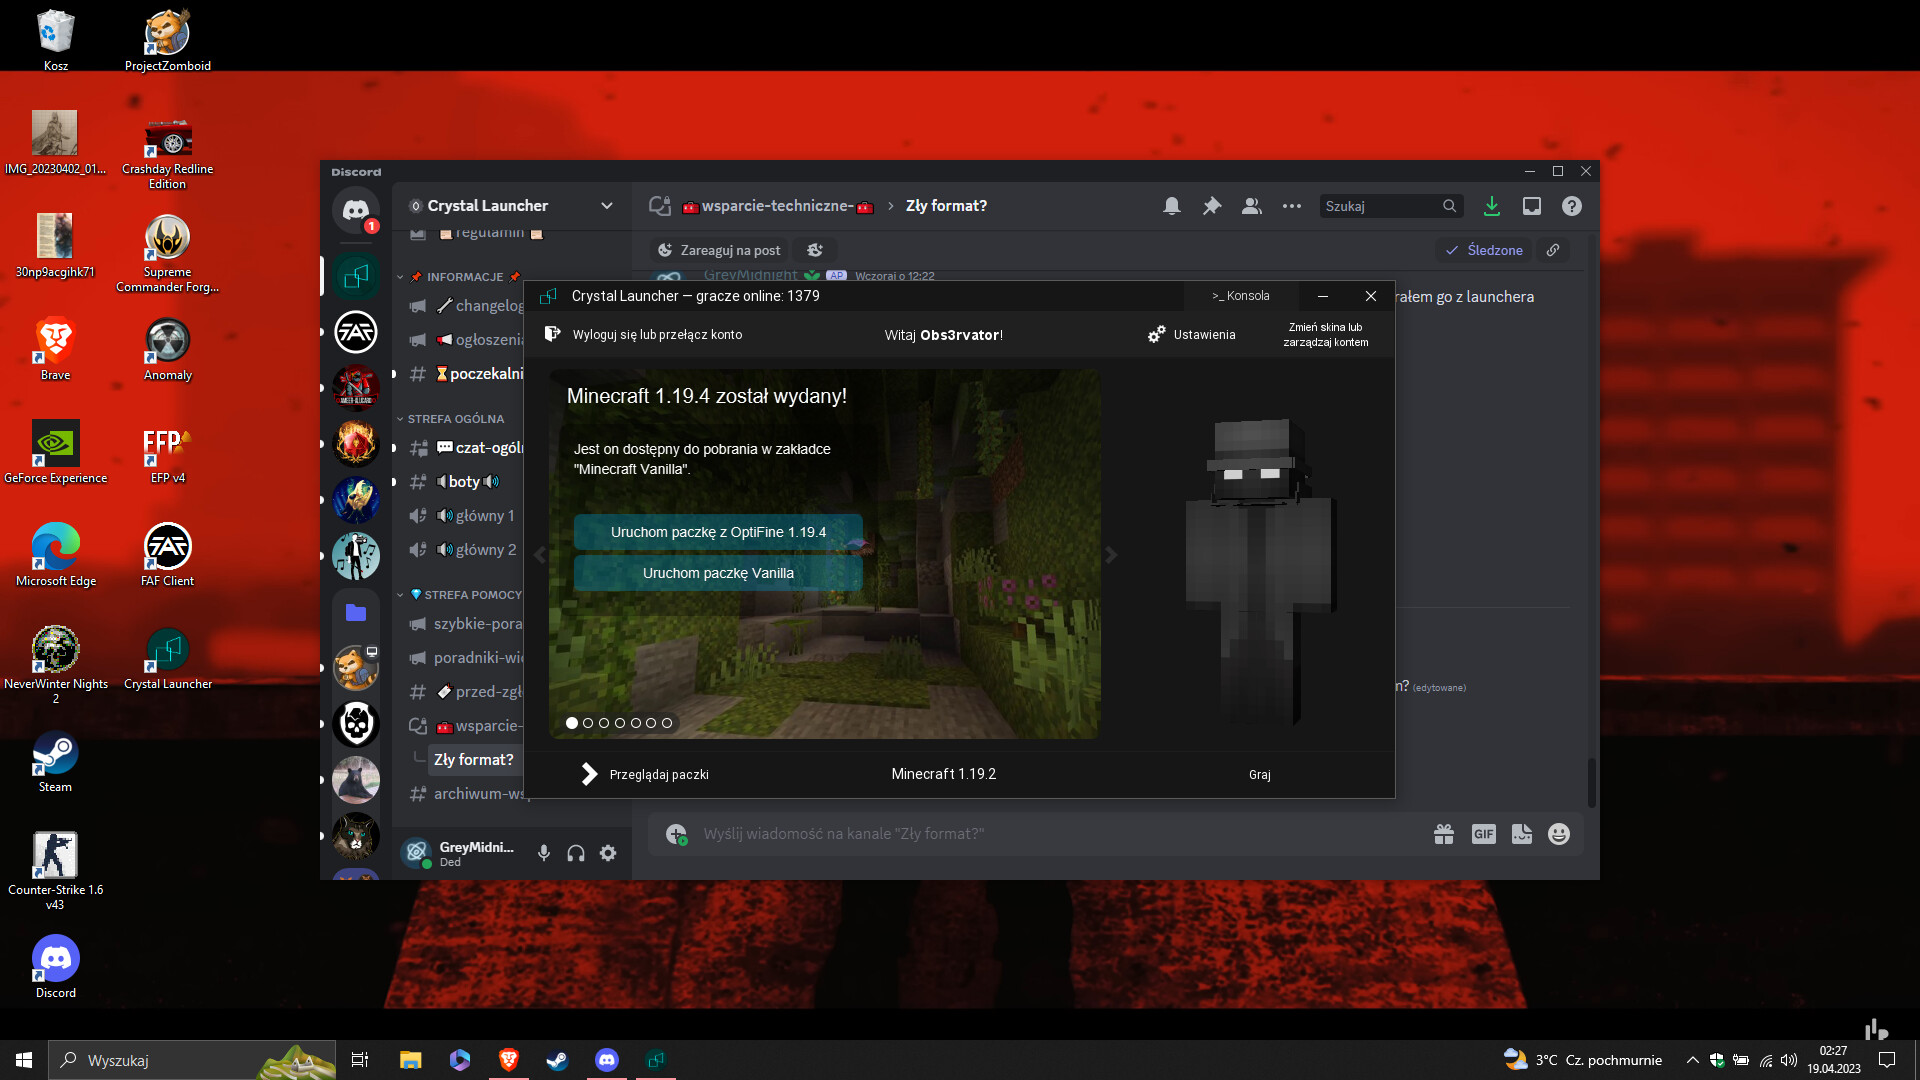
Task: Collapse the STREFA OGÓLNA channel category
Action: coord(455,419)
